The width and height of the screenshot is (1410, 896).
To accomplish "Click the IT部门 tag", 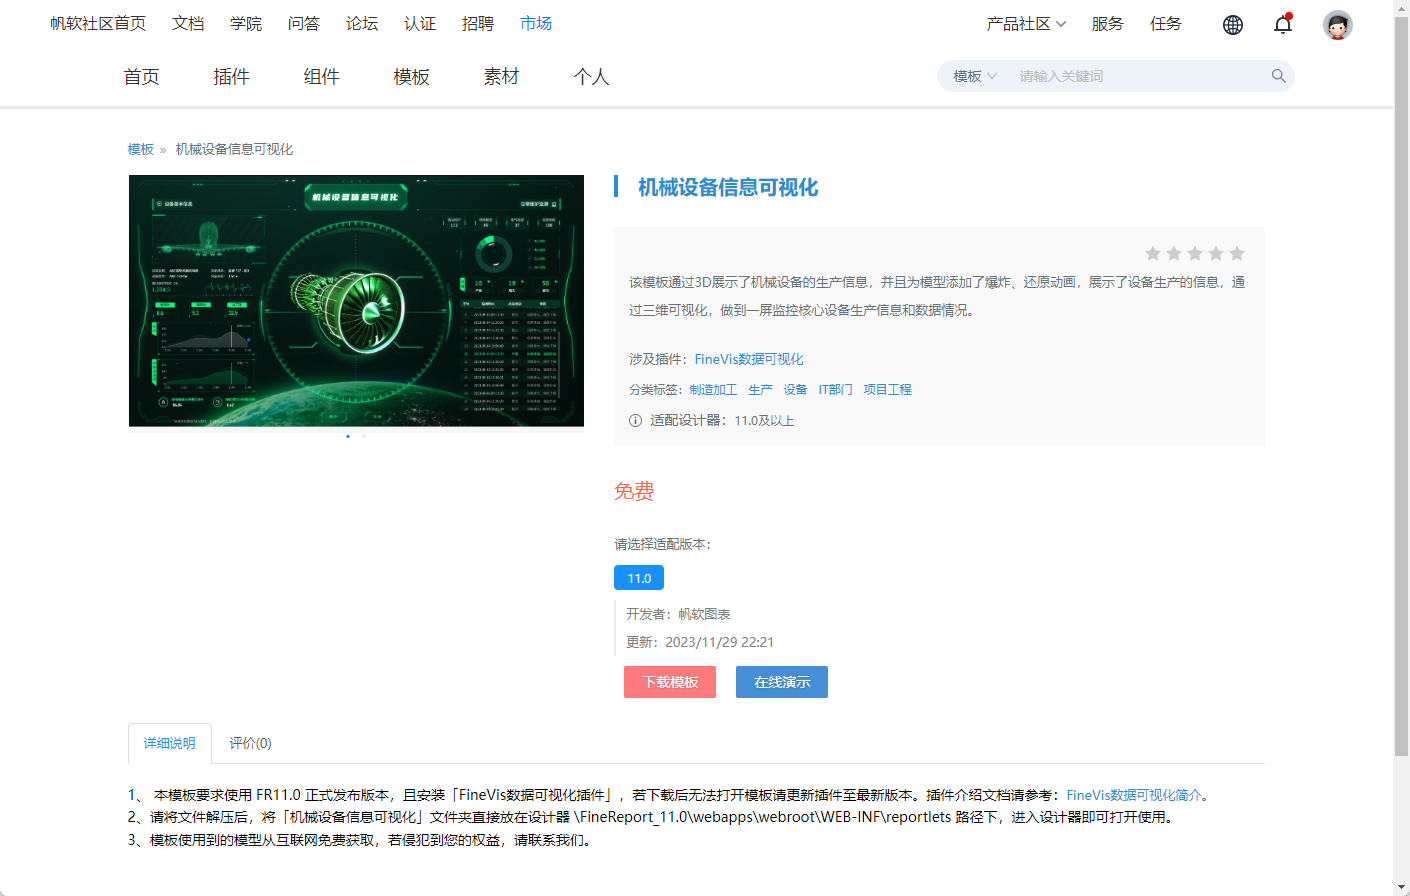I will [x=835, y=390].
